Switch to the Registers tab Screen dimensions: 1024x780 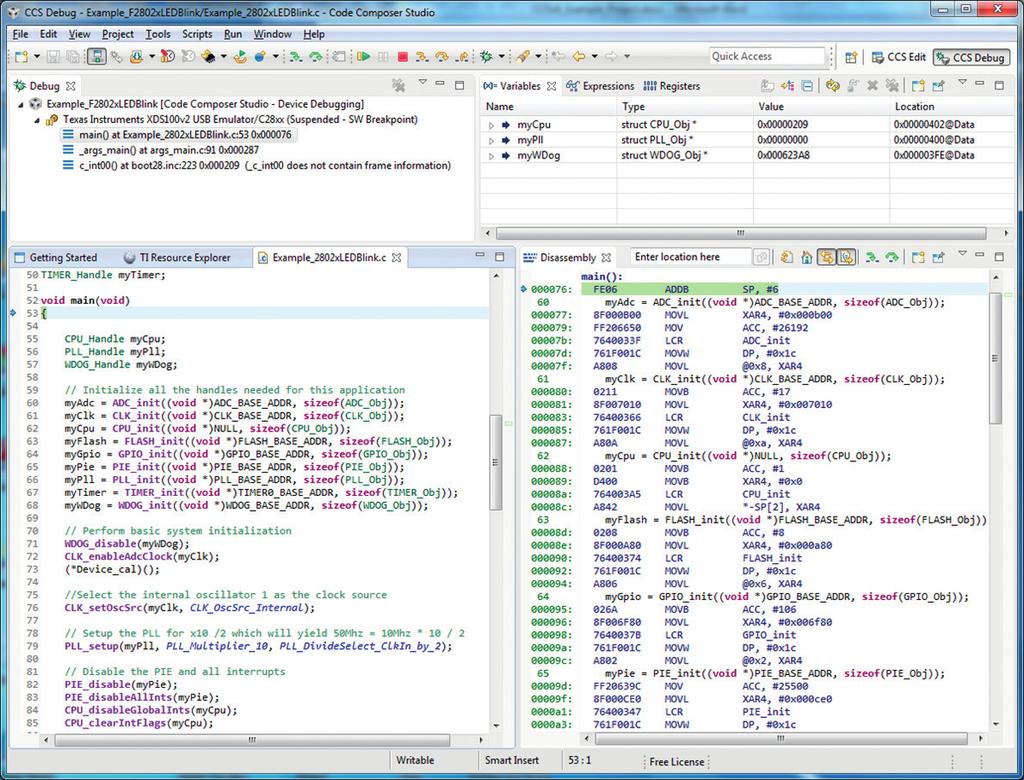click(672, 86)
